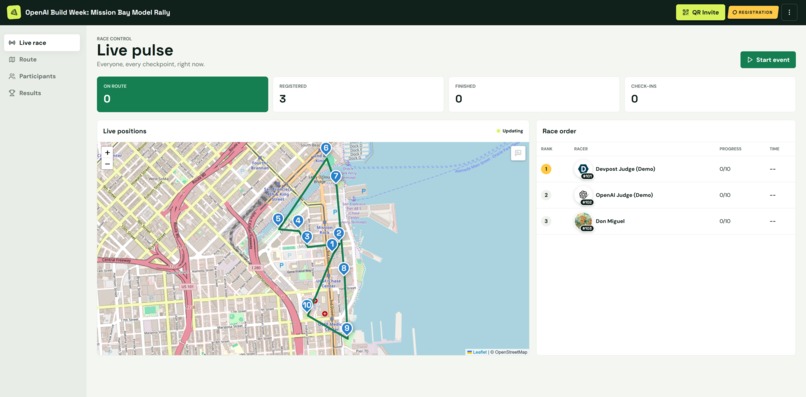Select the Don Miguel racer name
This screenshot has height=397, width=806.
[610, 221]
